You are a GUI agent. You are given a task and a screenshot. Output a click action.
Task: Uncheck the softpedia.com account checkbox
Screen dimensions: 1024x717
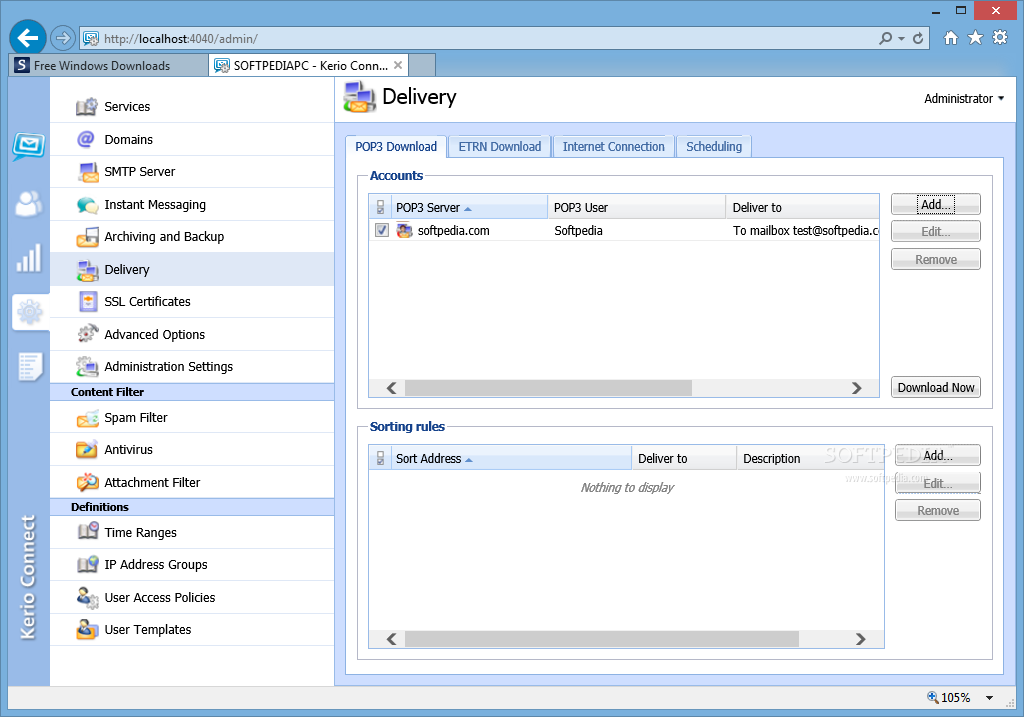[x=382, y=231]
